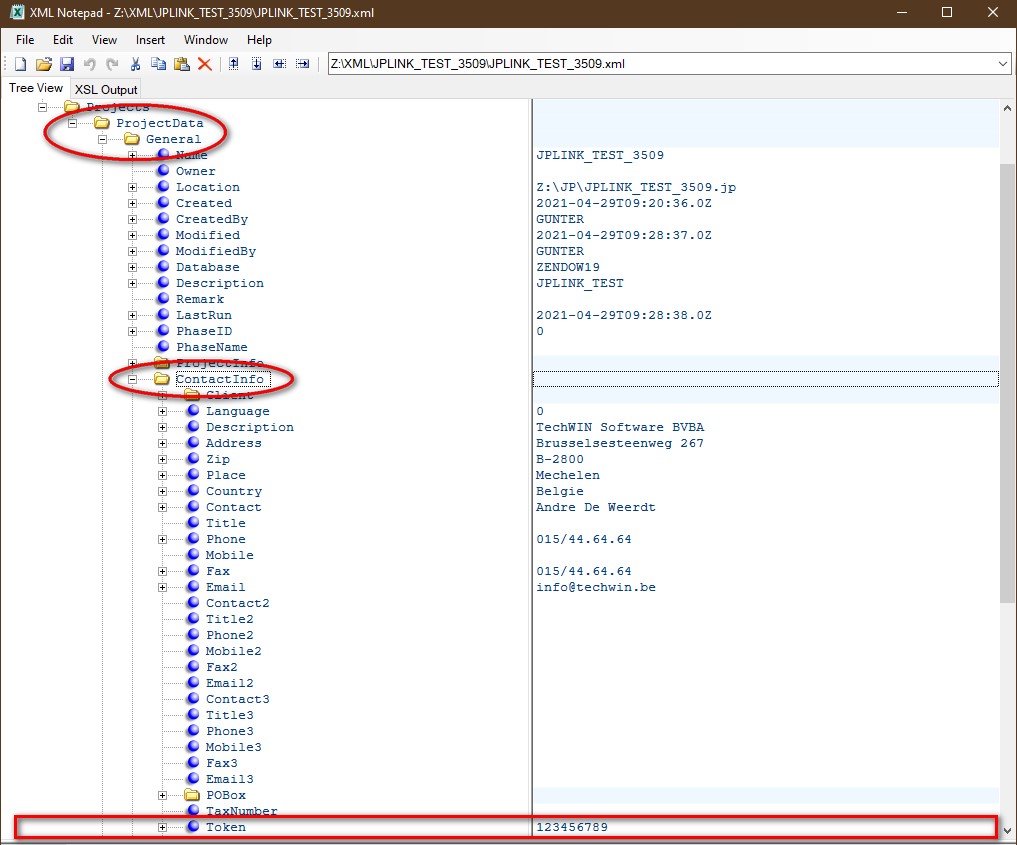Copy the selected node
Viewport: 1017px width, 845px height.
[158, 64]
